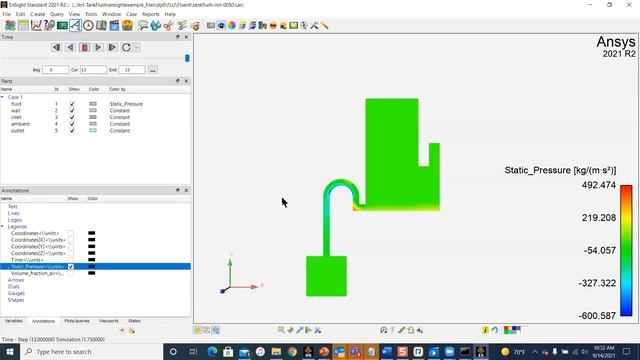The width and height of the screenshot is (640, 360).
Task: Switch to the Plots/queries tab
Action: tap(77, 321)
